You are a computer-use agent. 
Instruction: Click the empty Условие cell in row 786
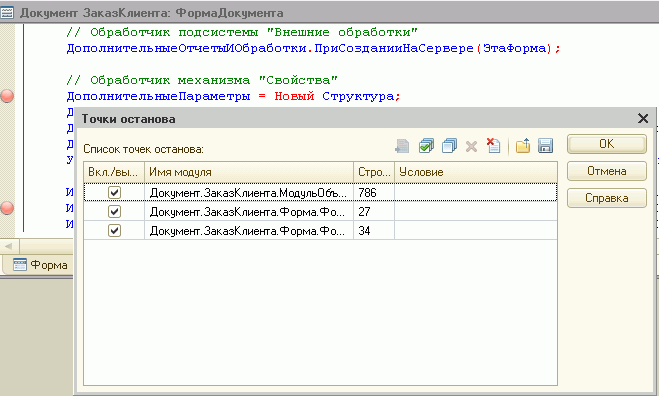(476, 193)
